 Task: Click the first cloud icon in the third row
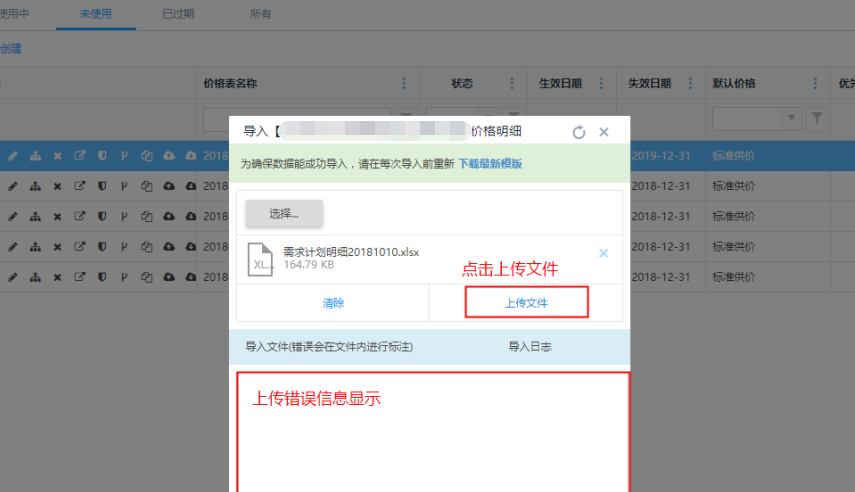(x=168, y=216)
